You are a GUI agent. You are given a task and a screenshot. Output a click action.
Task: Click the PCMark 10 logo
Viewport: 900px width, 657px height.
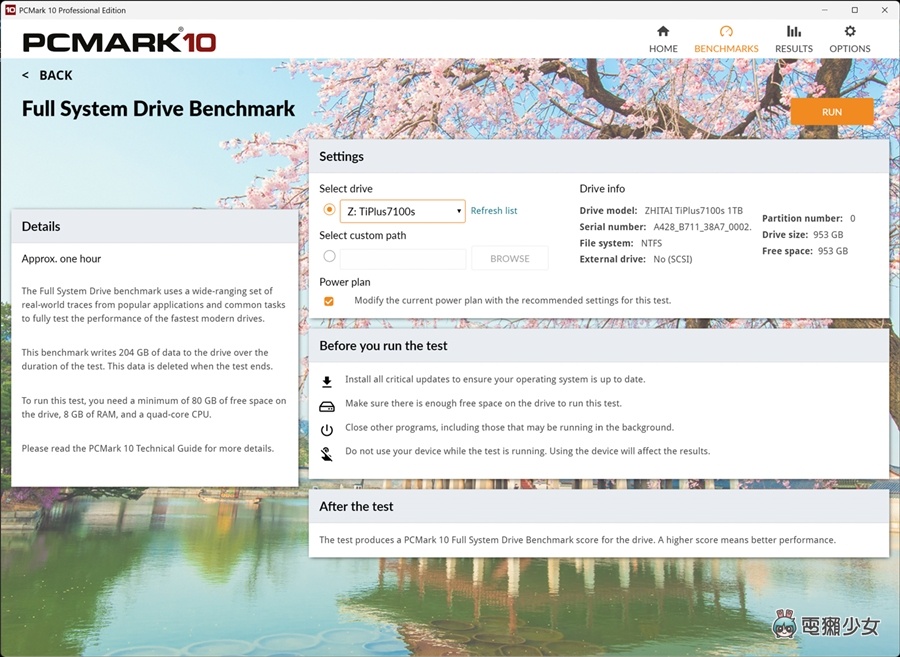(x=119, y=42)
